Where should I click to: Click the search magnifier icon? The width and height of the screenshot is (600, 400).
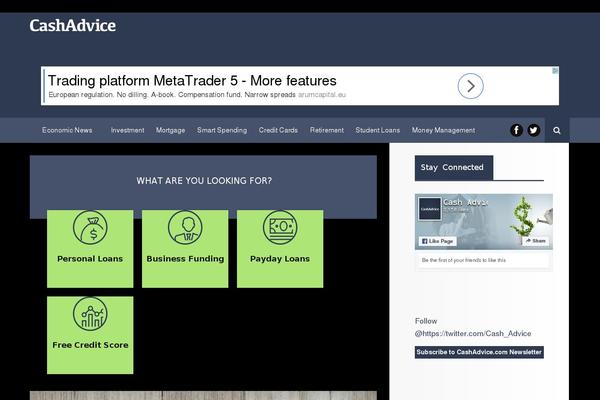pos(557,131)
